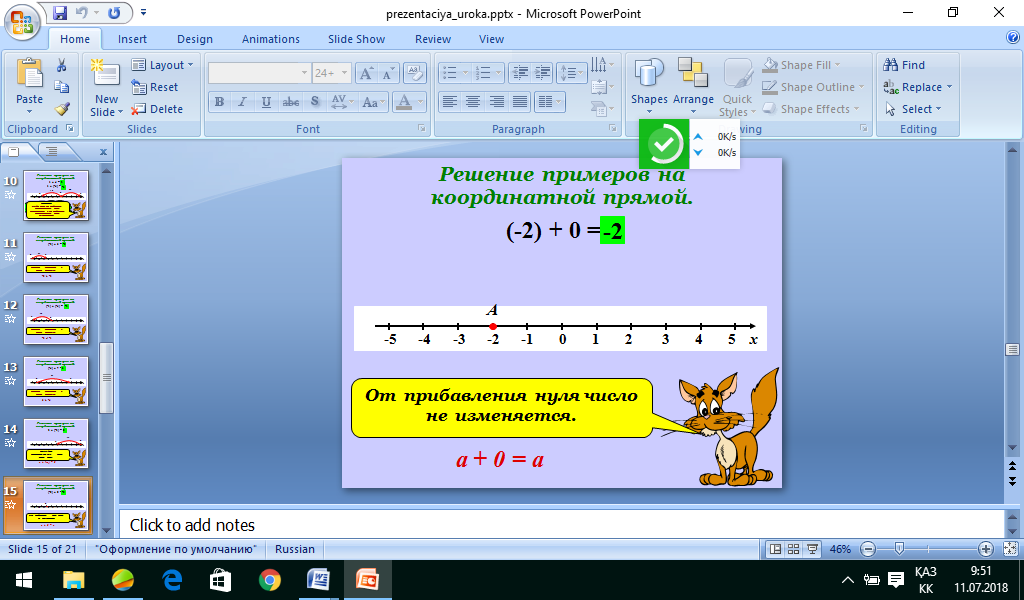Undo the last action in the Quick Access toolbar
This screenshot has width=1024, height=600.
pyautogui.click(x=82, y=12)
